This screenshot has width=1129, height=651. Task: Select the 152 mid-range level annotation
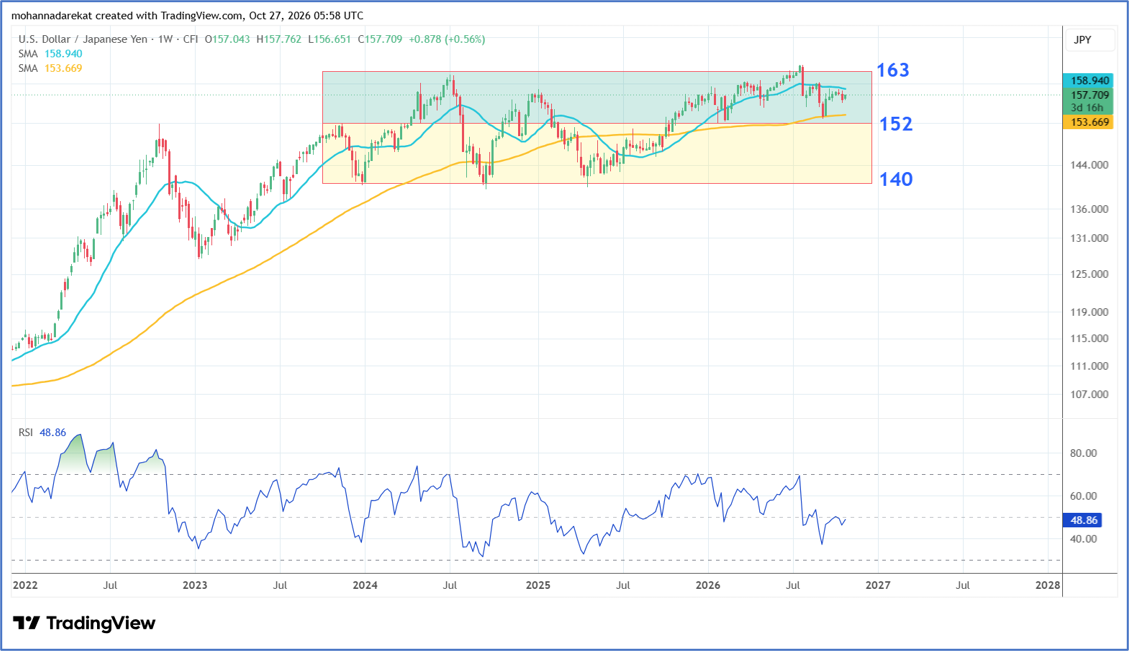(x=896, y=124)
